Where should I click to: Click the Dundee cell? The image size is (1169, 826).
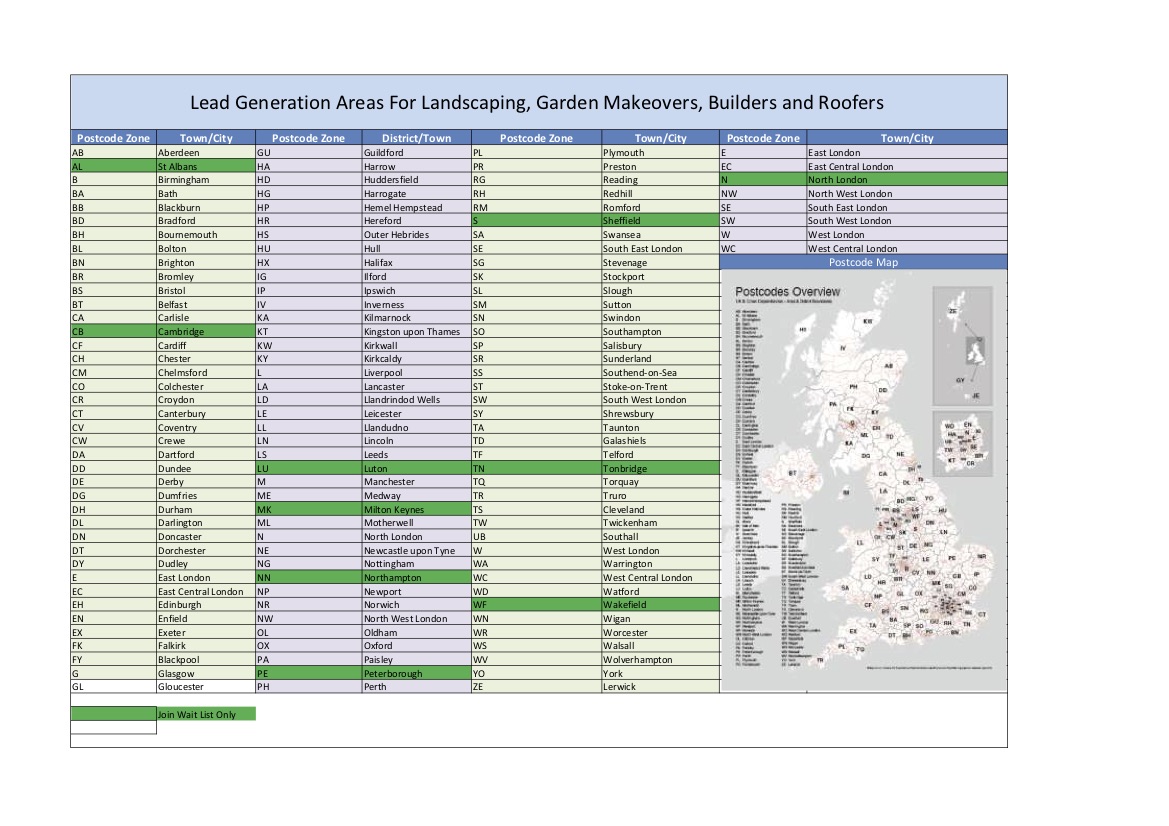pyautogui.click(x=206, y=469)
